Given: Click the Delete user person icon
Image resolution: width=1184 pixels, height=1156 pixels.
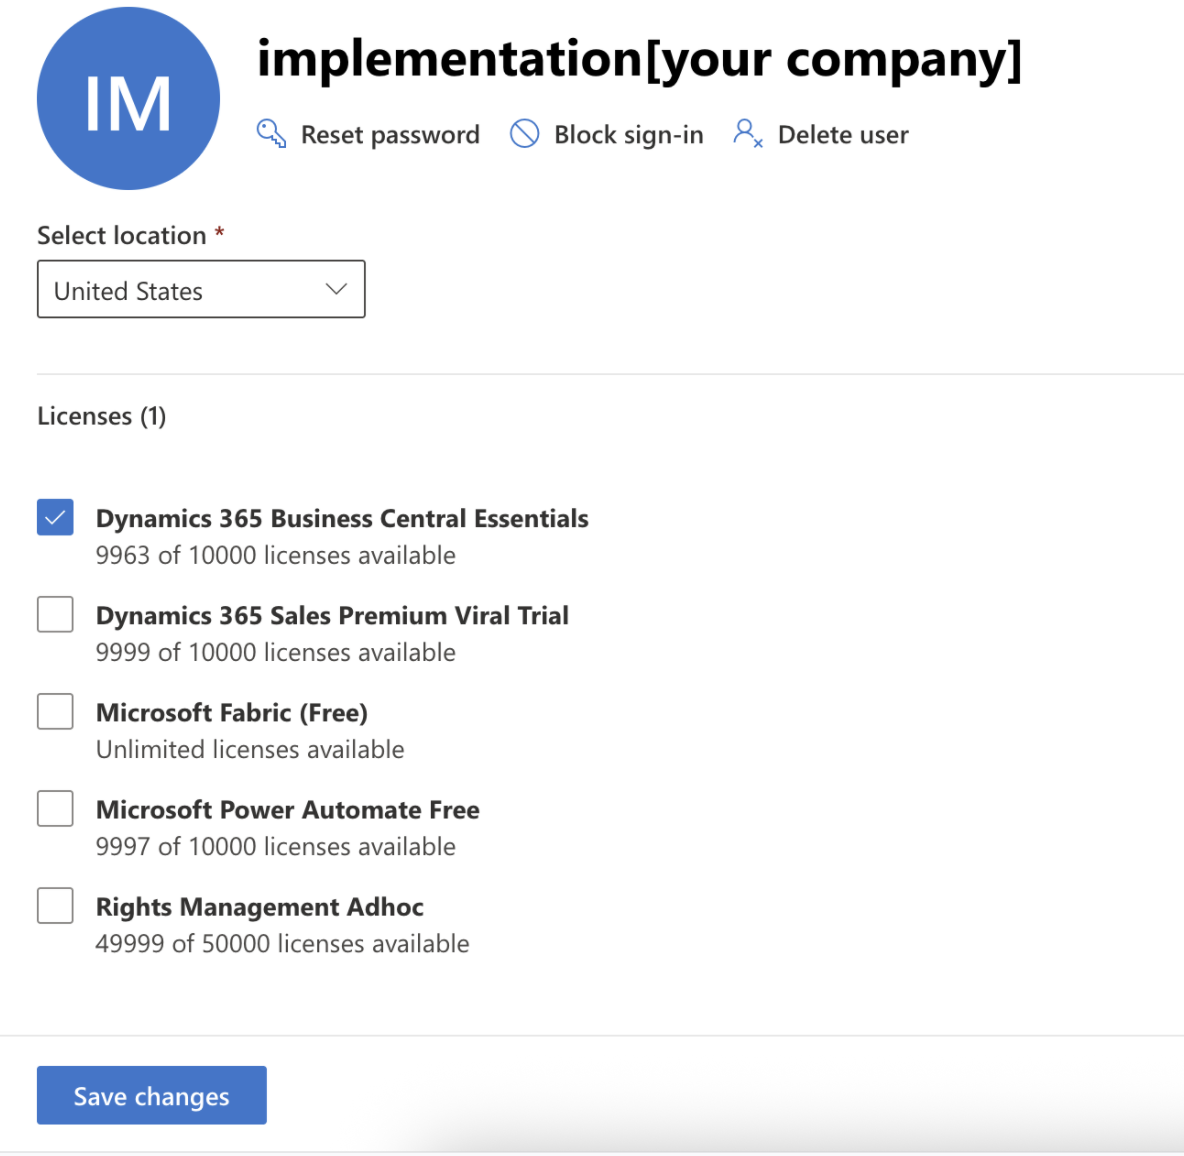Looking at the screenshot, I should 748,134.
